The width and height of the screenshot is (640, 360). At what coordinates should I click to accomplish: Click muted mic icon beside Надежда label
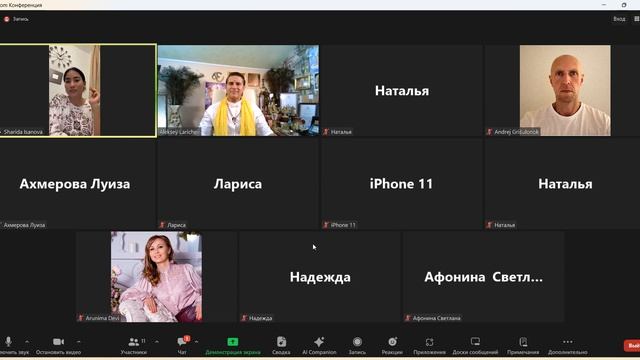tap(244, 318)
